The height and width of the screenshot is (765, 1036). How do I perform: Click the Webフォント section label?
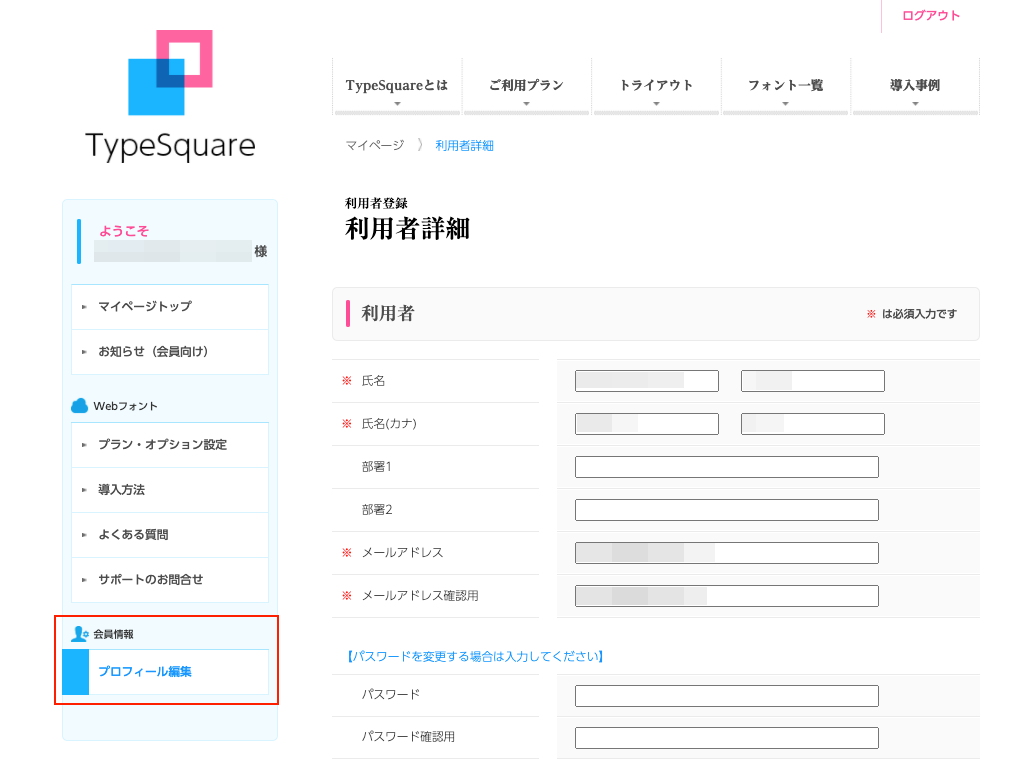tap(126, 406)
